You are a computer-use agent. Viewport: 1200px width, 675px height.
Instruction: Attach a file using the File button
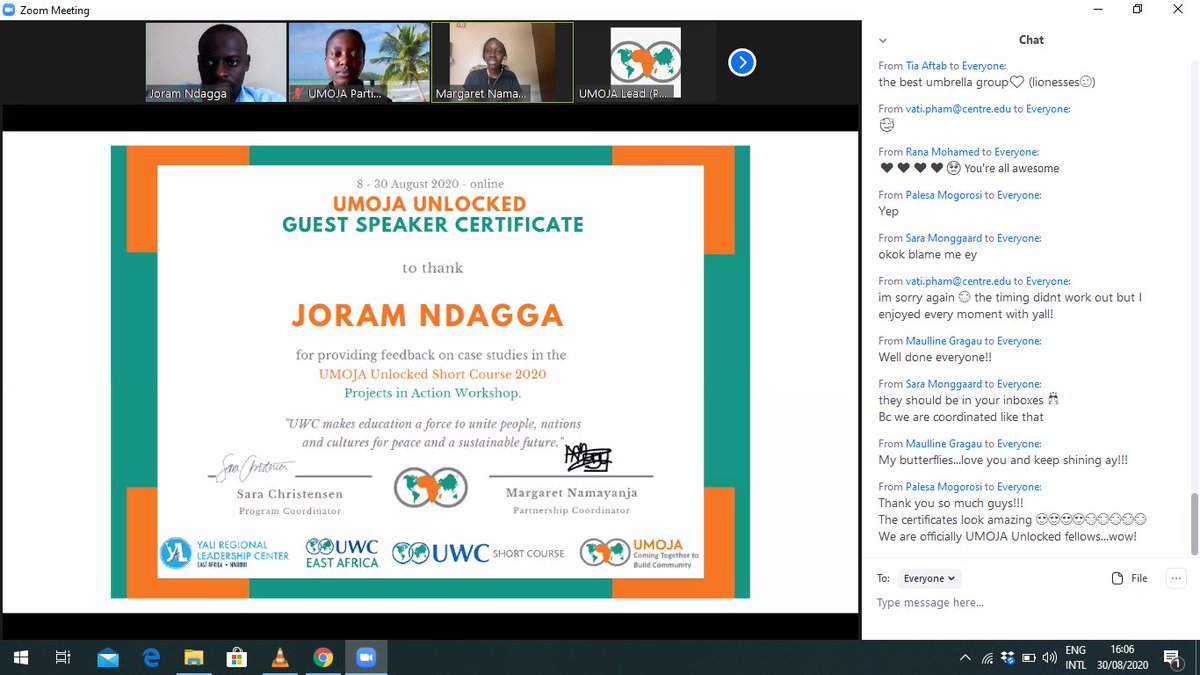coord(1130,578)
